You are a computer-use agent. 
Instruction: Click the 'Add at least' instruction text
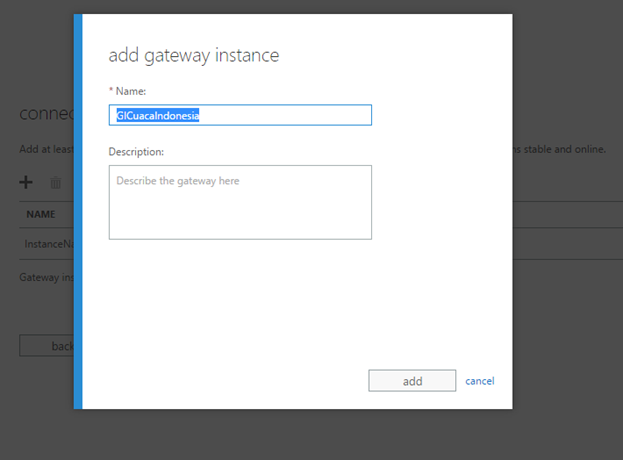46,149
